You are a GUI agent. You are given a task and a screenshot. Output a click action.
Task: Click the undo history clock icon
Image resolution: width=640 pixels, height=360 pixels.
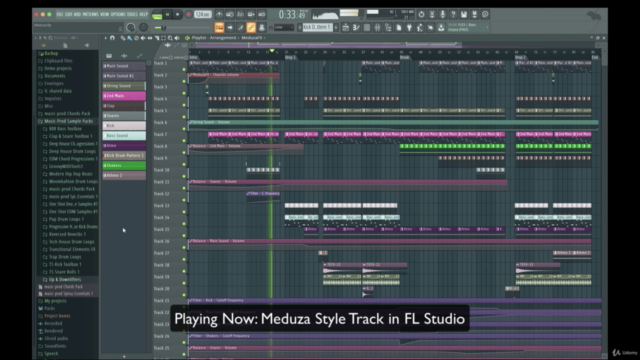(422, 14)
